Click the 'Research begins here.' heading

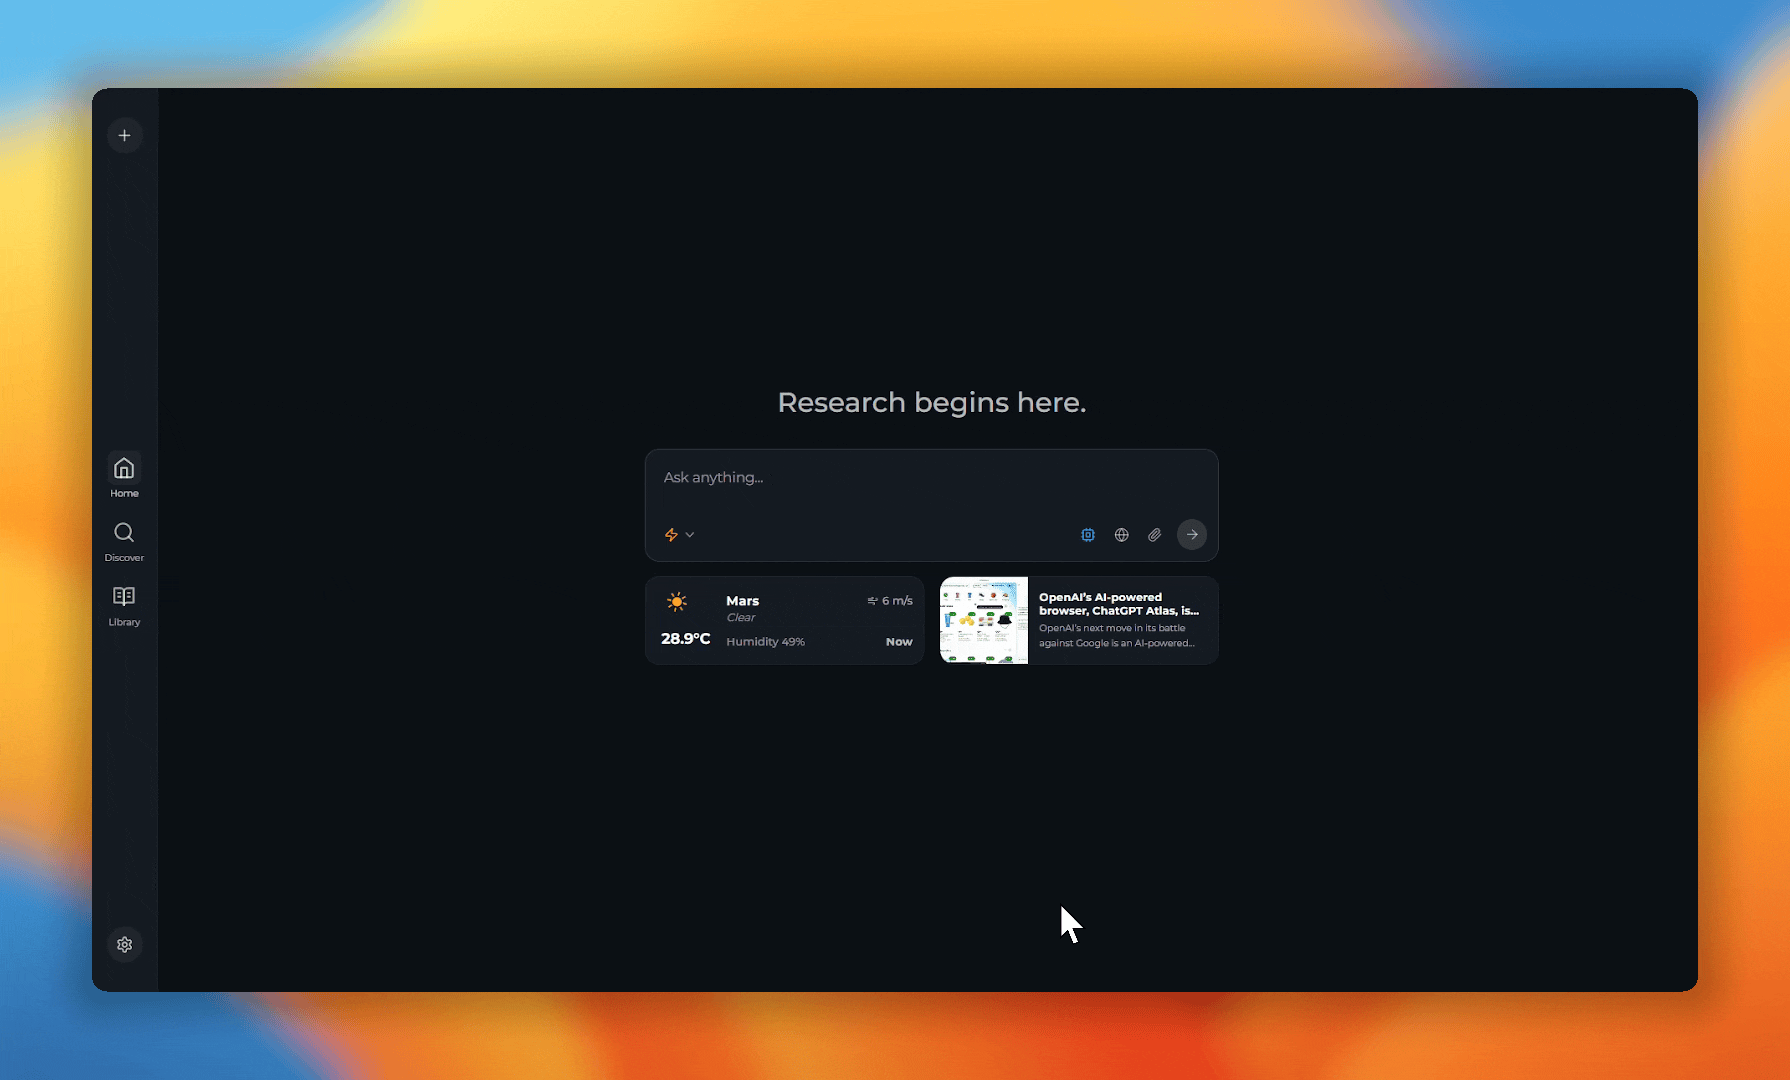[x=931, y=402]
